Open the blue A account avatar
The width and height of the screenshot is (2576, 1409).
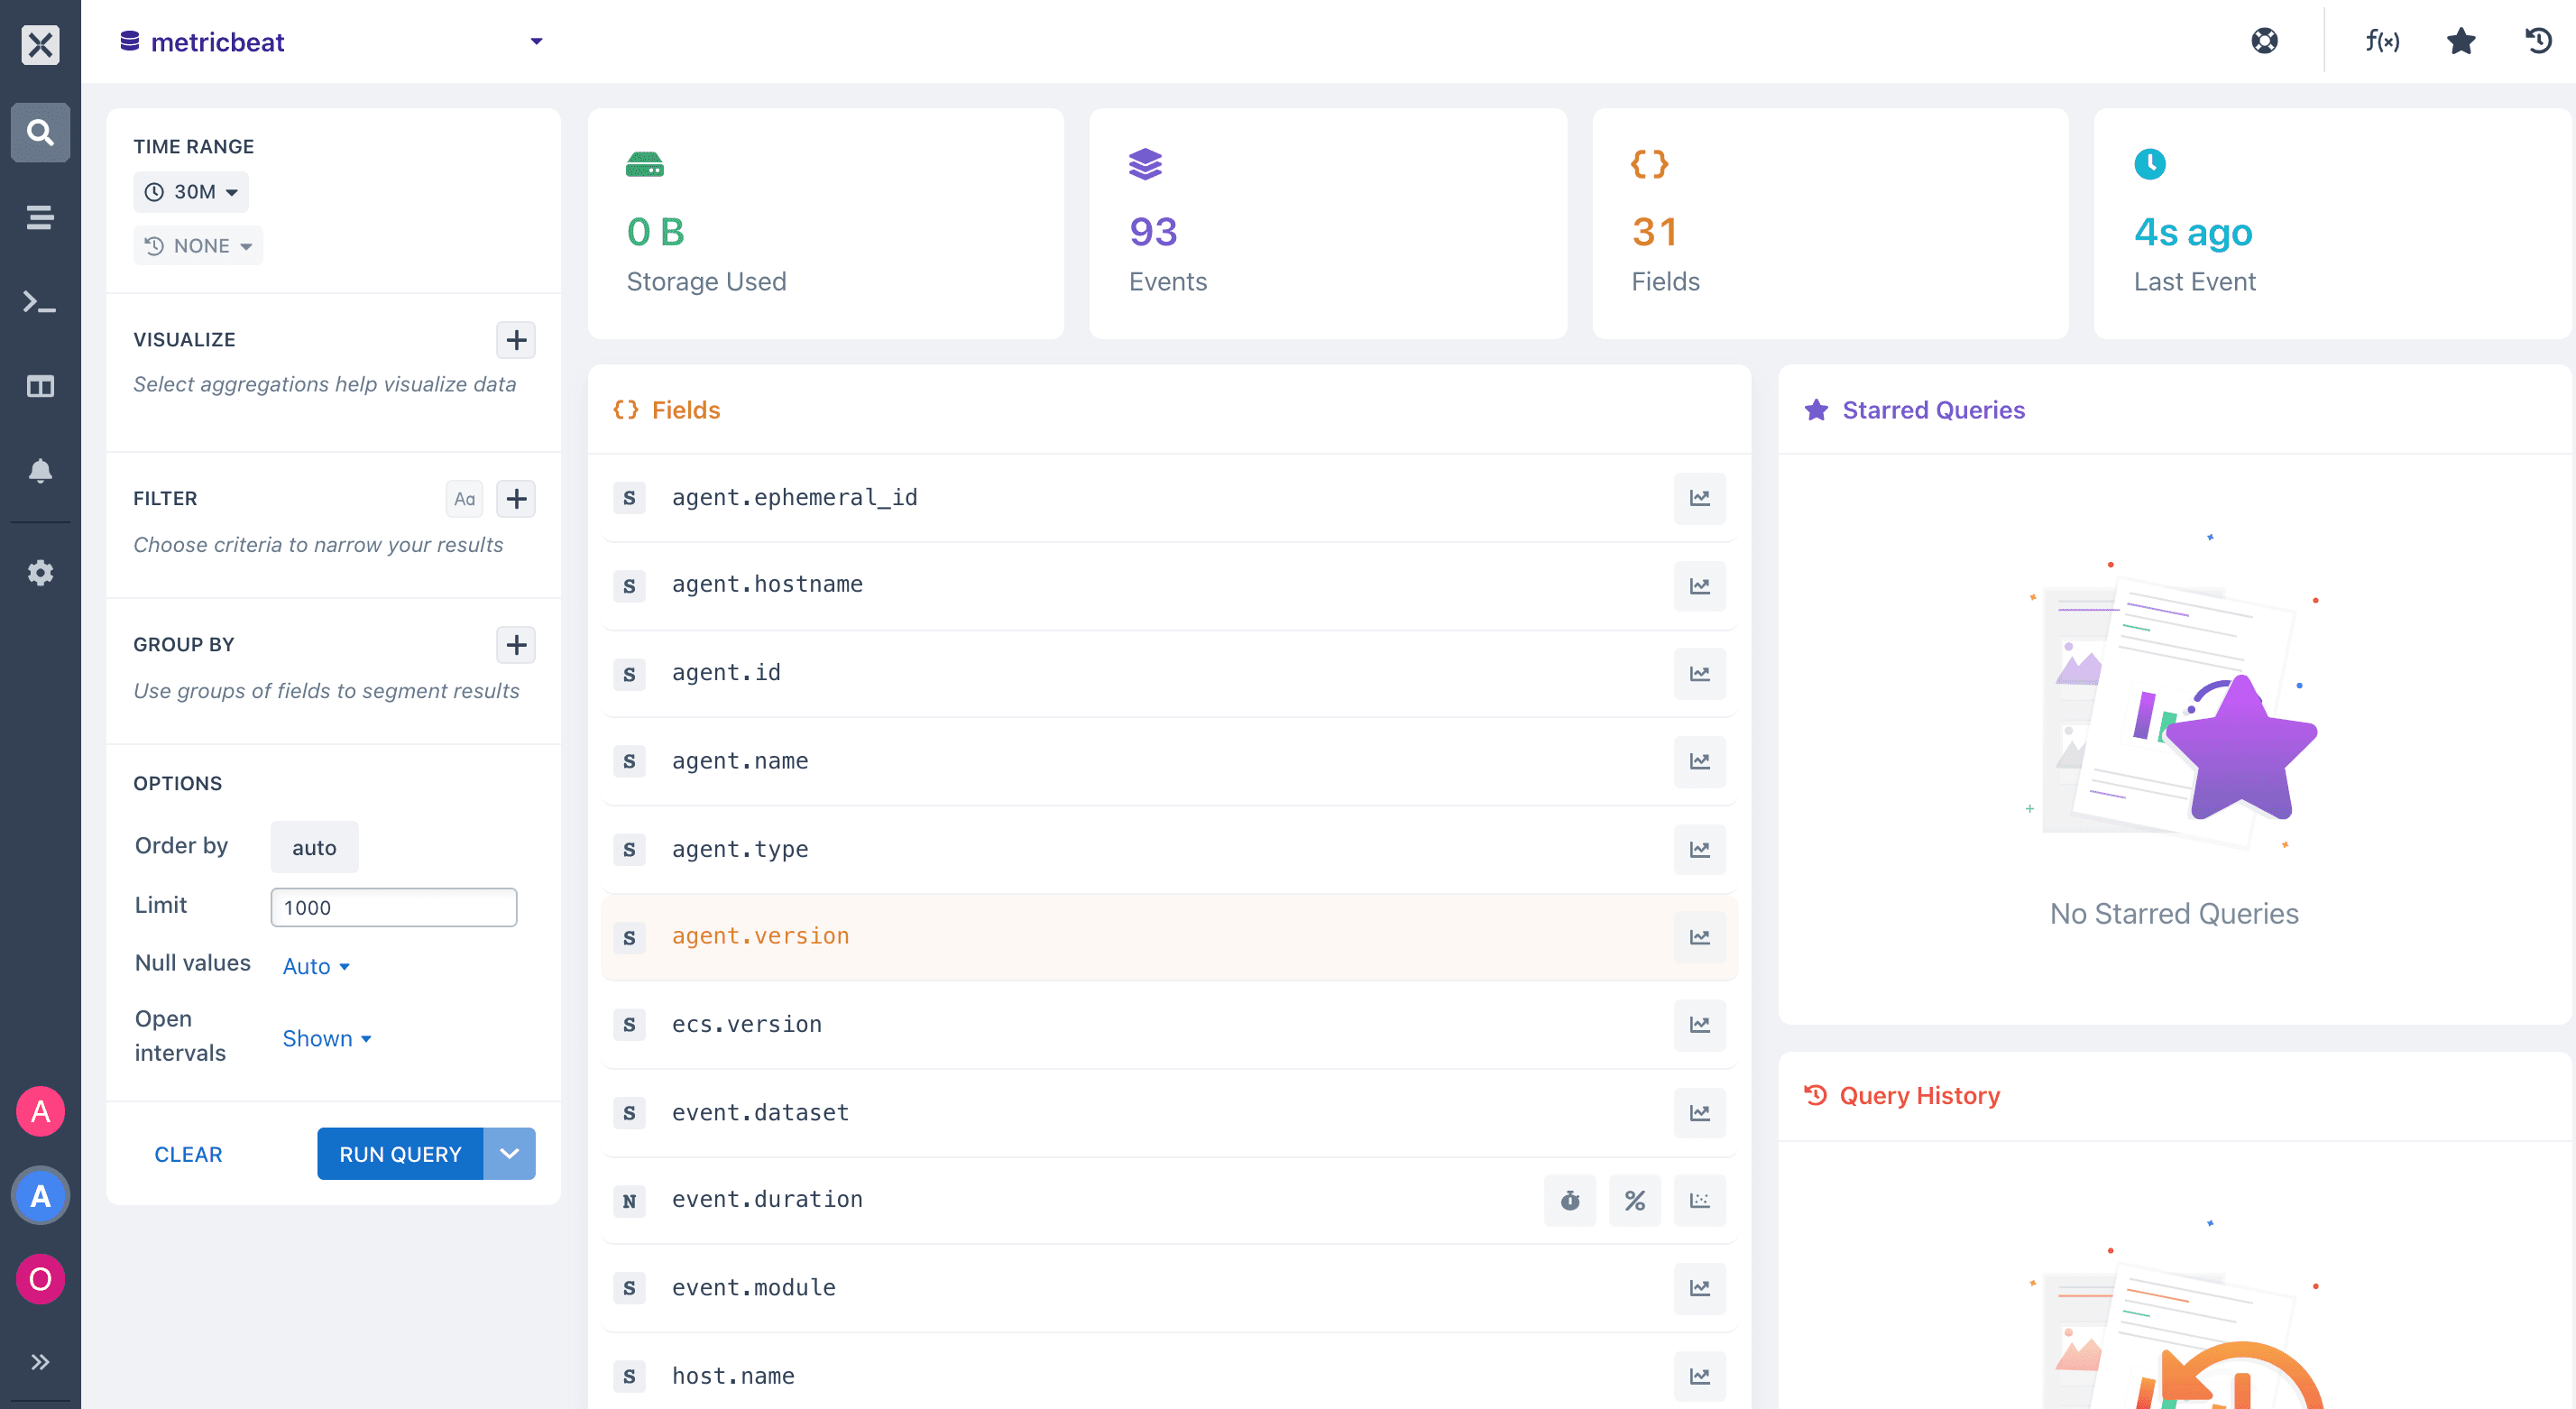(x=40, y=1195)
